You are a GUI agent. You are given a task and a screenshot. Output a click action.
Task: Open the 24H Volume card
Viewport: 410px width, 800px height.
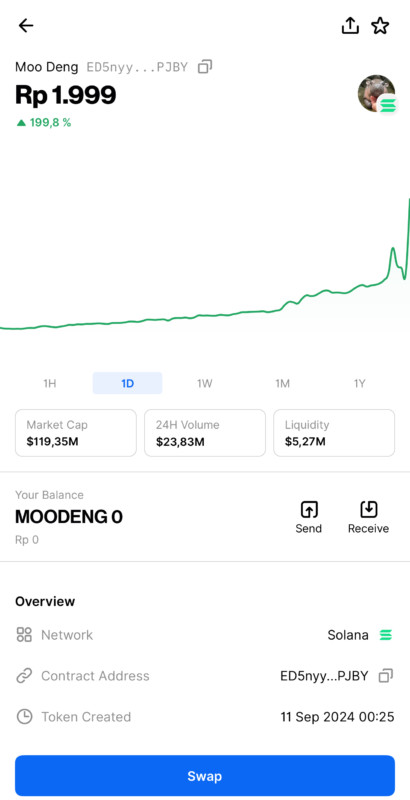click(205, 433)
